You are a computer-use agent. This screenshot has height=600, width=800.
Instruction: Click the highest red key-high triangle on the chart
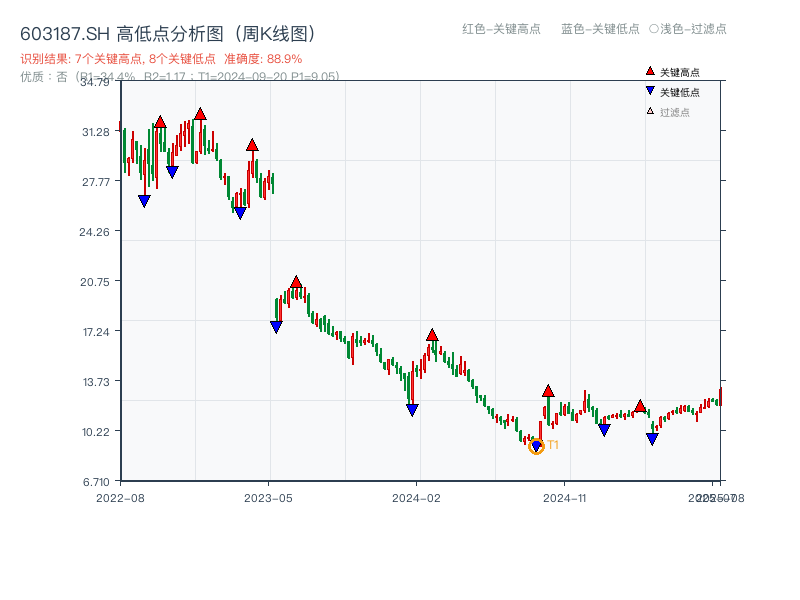[200, 114]
